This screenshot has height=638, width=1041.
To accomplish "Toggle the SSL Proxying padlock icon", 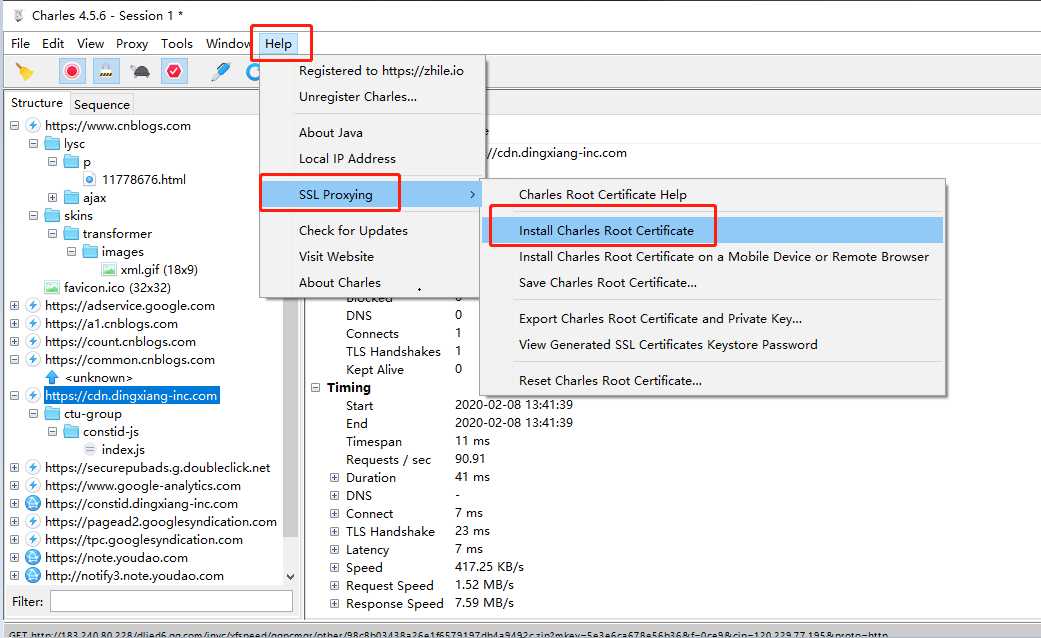I will (106, 71).
